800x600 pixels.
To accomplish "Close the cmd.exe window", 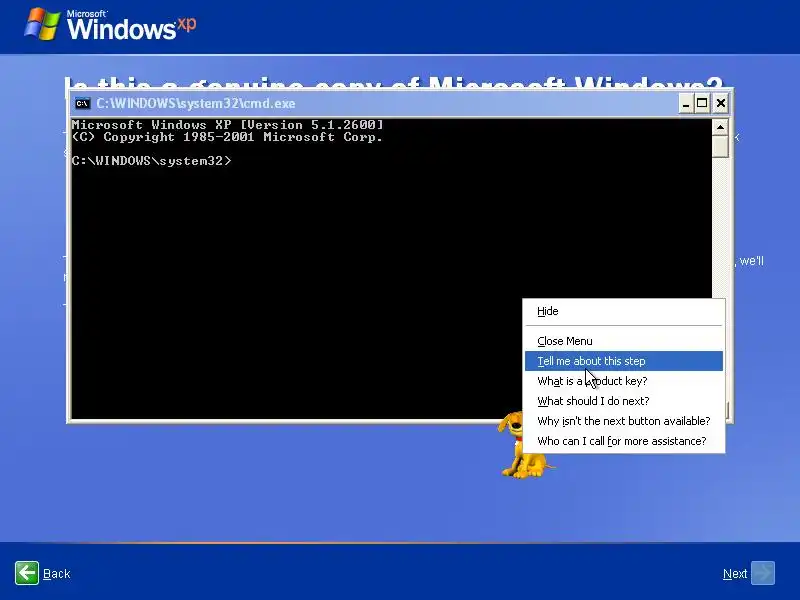I will click(721, 104).
